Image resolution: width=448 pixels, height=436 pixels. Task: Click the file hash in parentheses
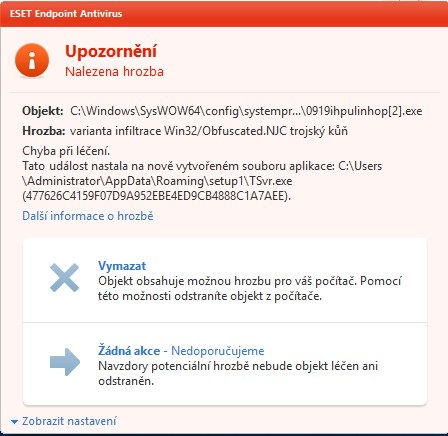[156, 196]
